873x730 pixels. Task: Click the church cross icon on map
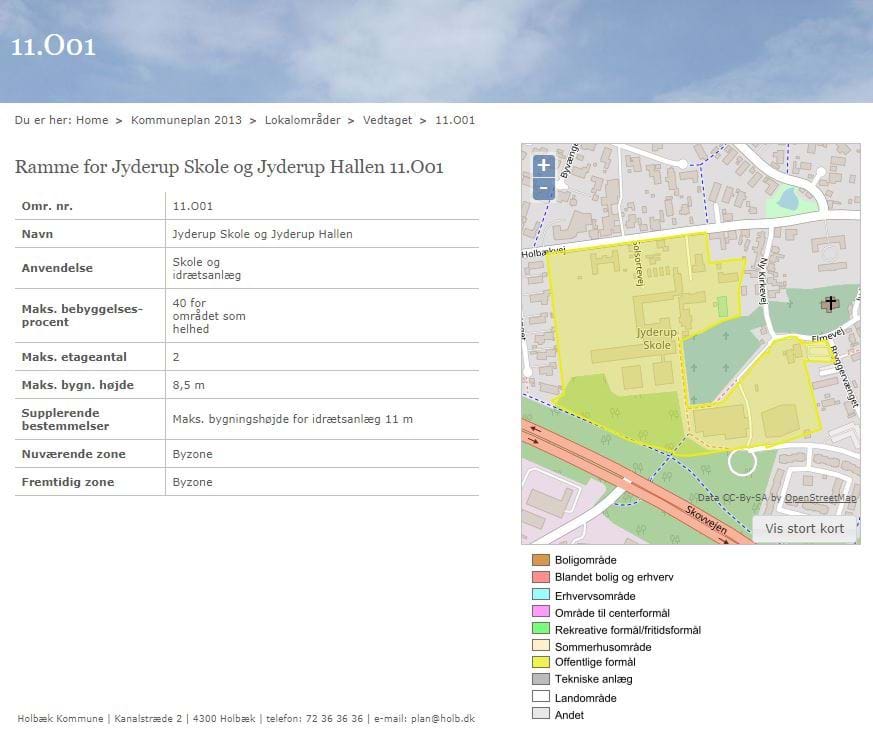[x=830, y=302]
